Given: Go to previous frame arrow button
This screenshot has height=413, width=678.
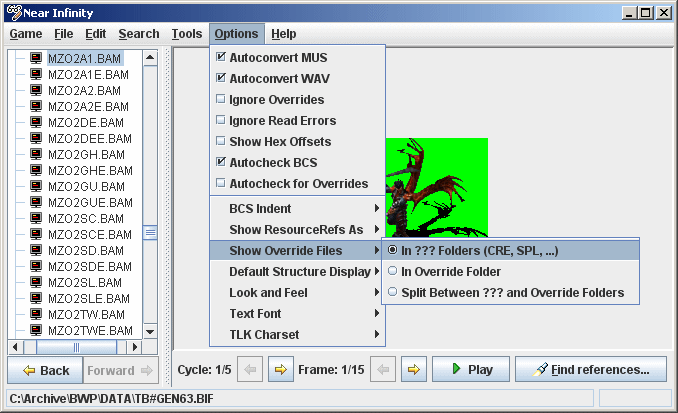Looking at the screenshot, I should tap(383, 369).
